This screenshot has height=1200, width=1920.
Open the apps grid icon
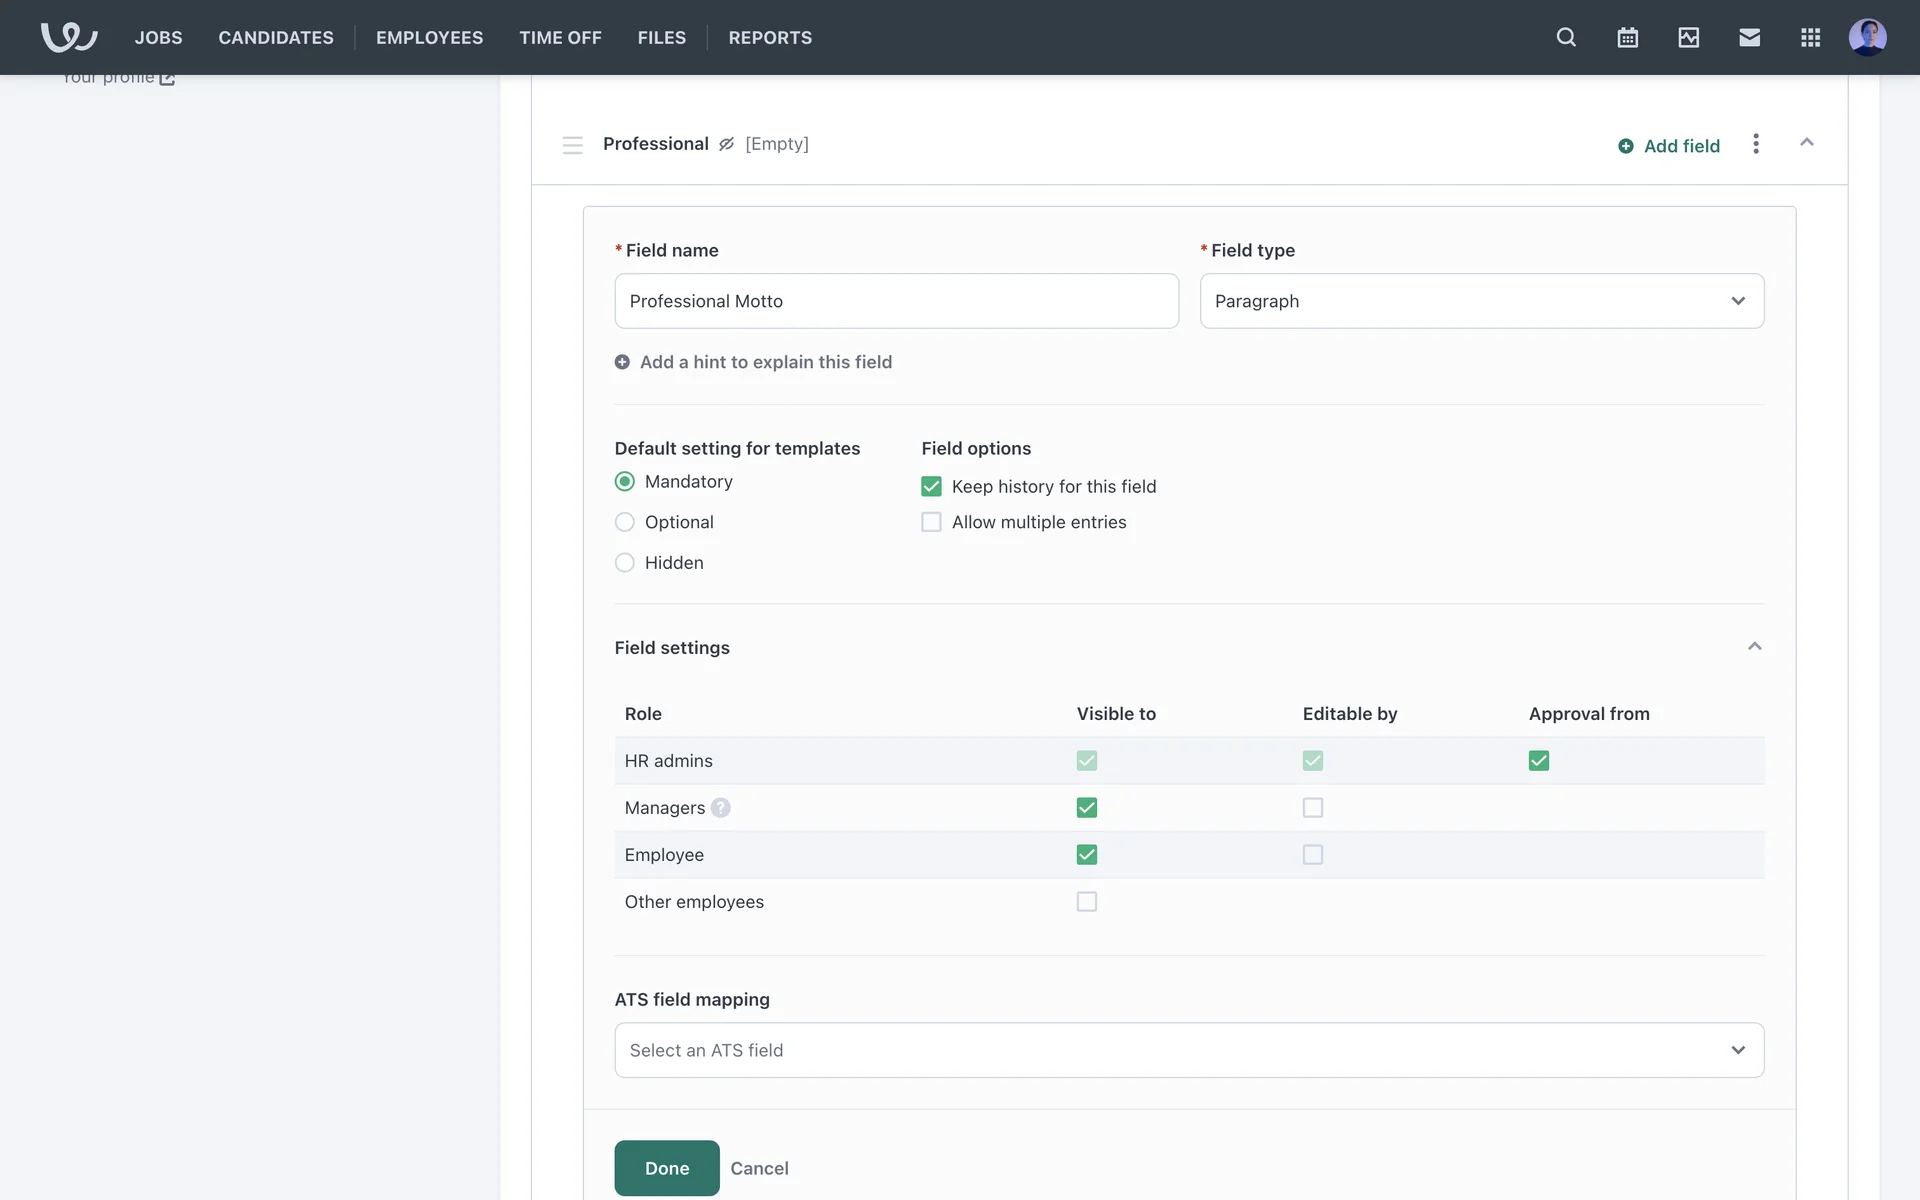coord(1810,37)
